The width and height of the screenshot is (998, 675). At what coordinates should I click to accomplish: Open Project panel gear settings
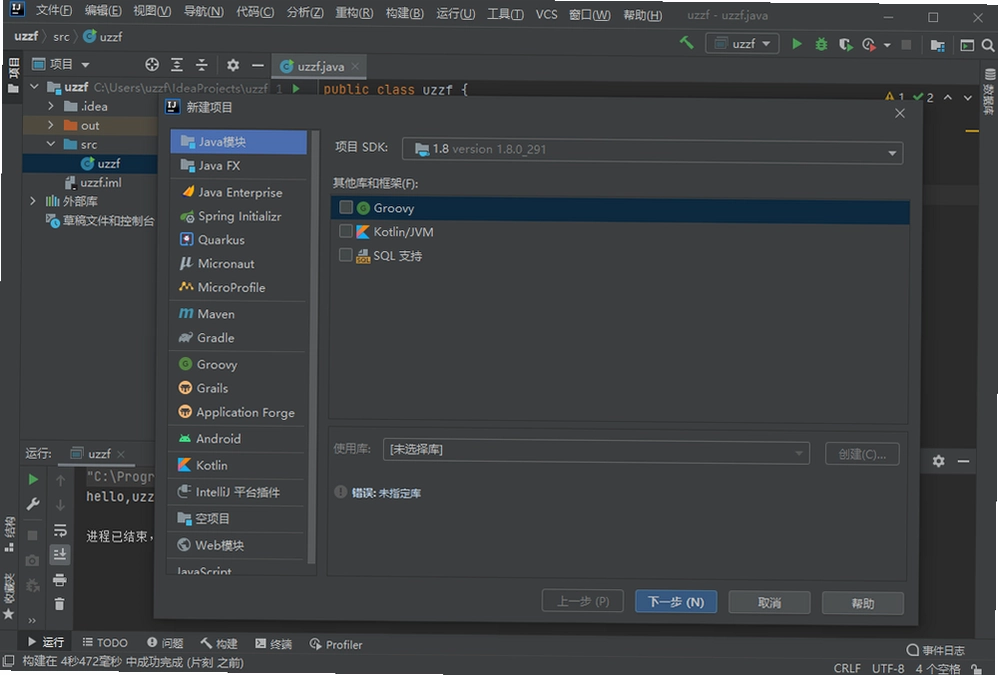233,65
